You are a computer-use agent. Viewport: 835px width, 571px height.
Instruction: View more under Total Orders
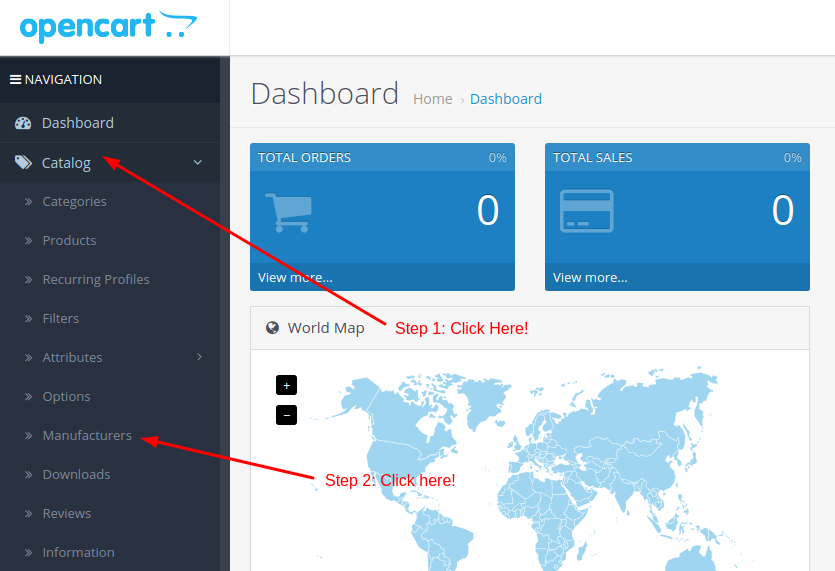tap(295, 278)
